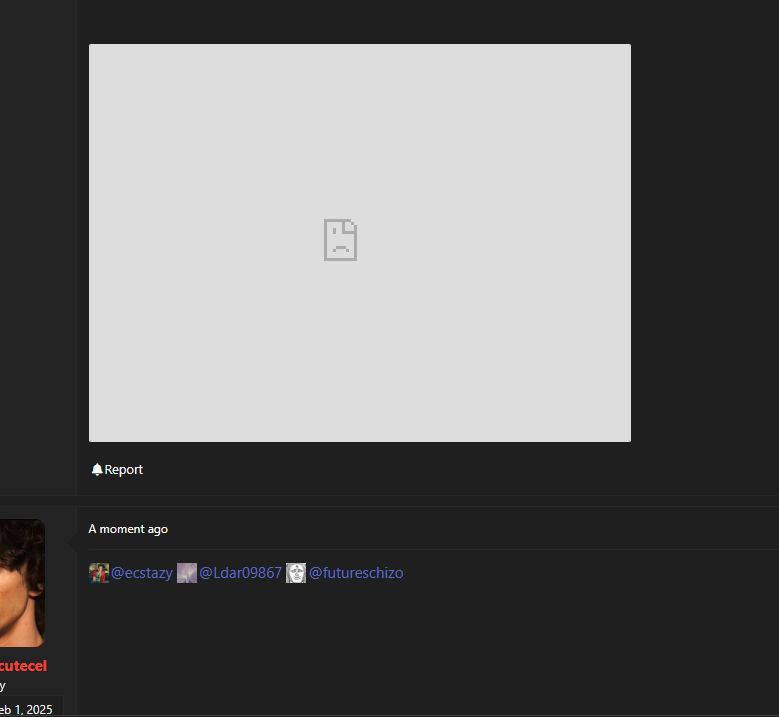Click the small avatar beside @ecstazy
The width and height of the screenshot is (779, 717).
pyautogui.click(x=99, y=573)
